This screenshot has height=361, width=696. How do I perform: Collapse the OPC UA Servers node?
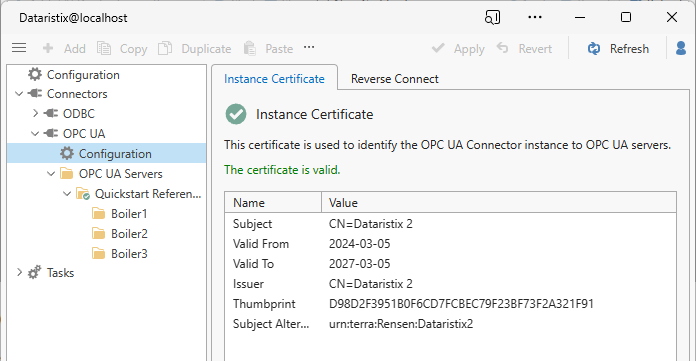click(x=51, y=174)
